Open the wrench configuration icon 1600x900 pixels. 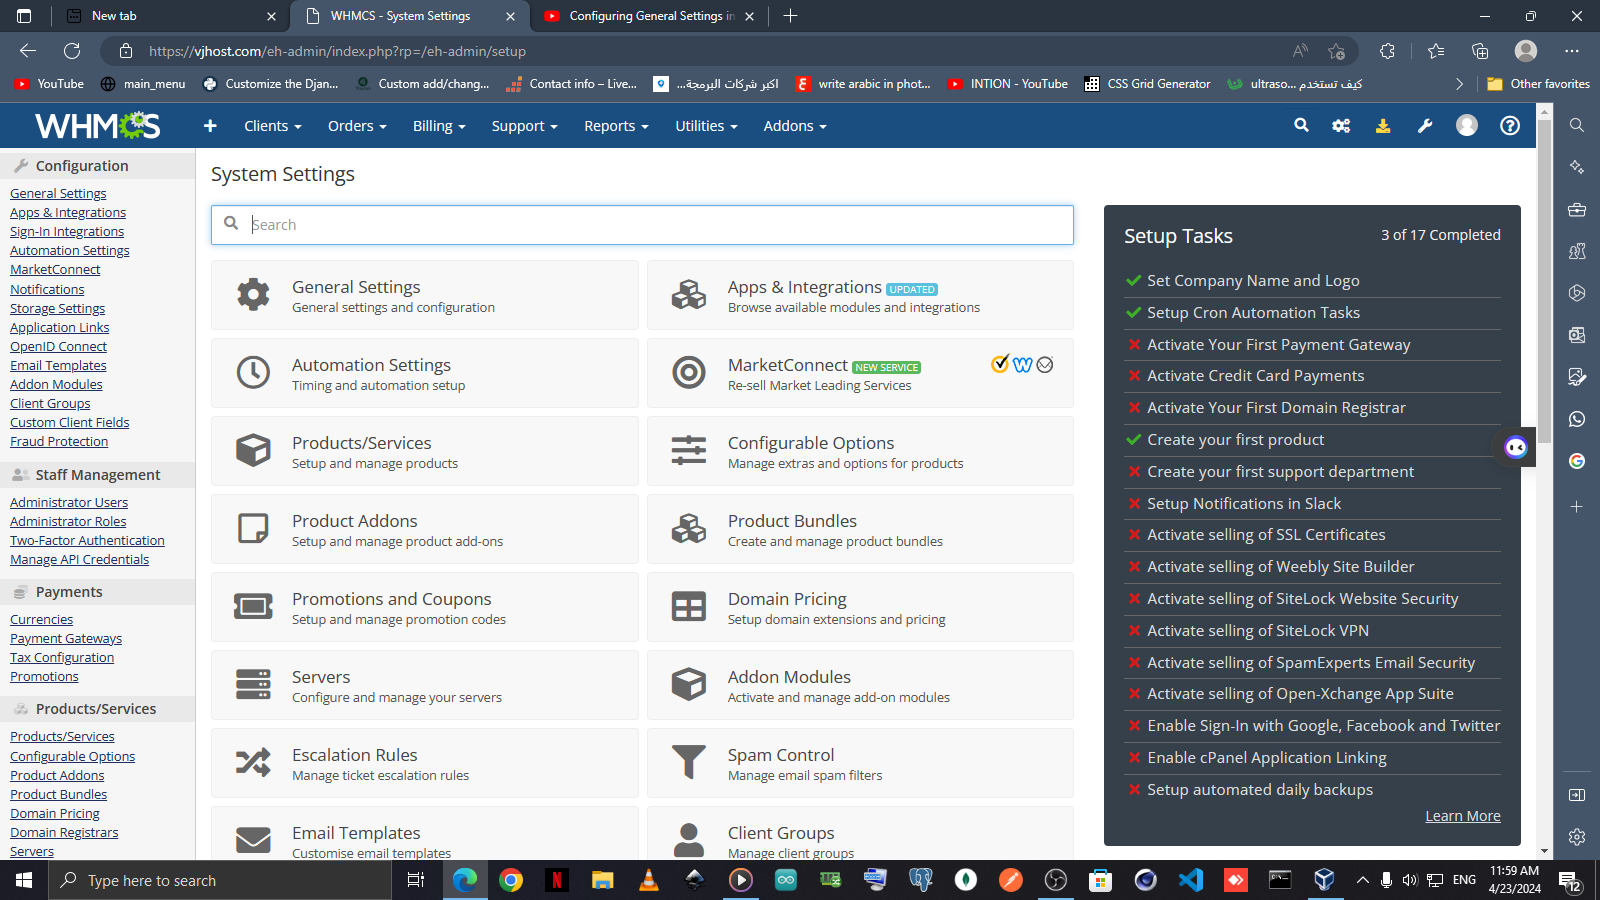[x=1425, y=126]
